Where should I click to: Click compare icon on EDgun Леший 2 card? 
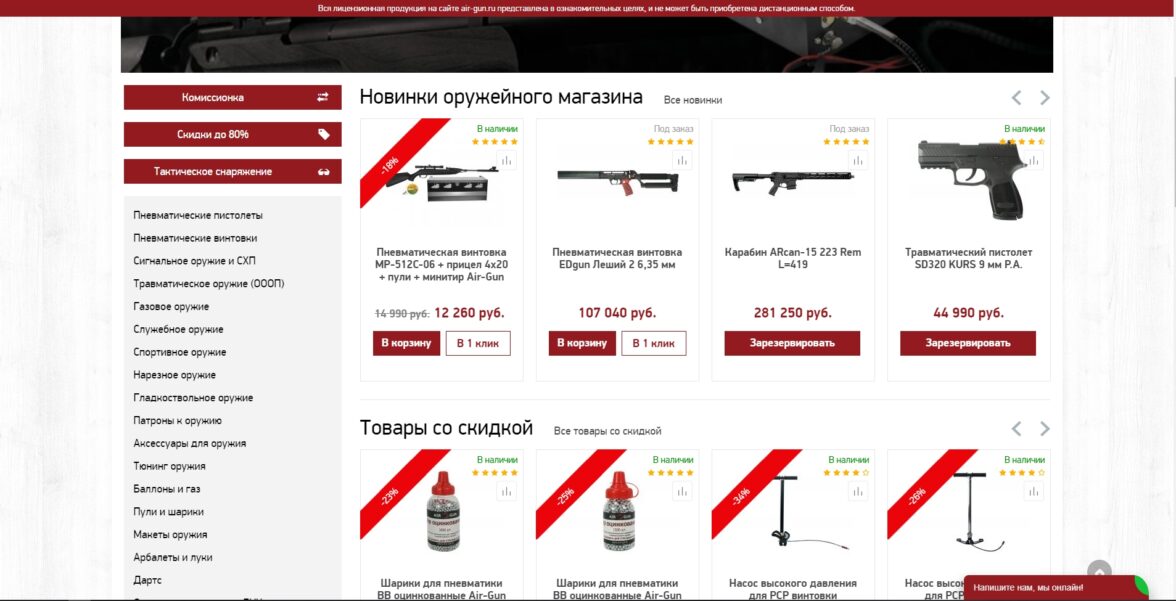[682, 160]
